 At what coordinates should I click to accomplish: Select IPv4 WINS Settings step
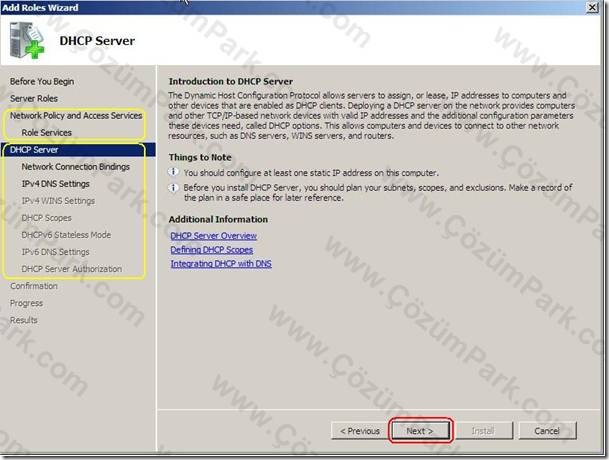tap(58, 201)
